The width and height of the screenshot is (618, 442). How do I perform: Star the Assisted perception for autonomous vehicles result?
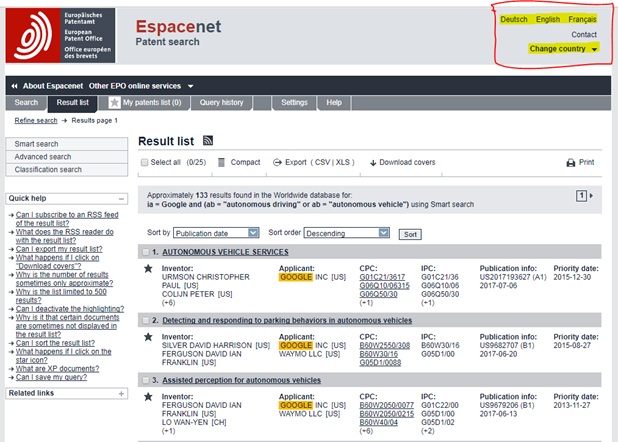point(148,397)
